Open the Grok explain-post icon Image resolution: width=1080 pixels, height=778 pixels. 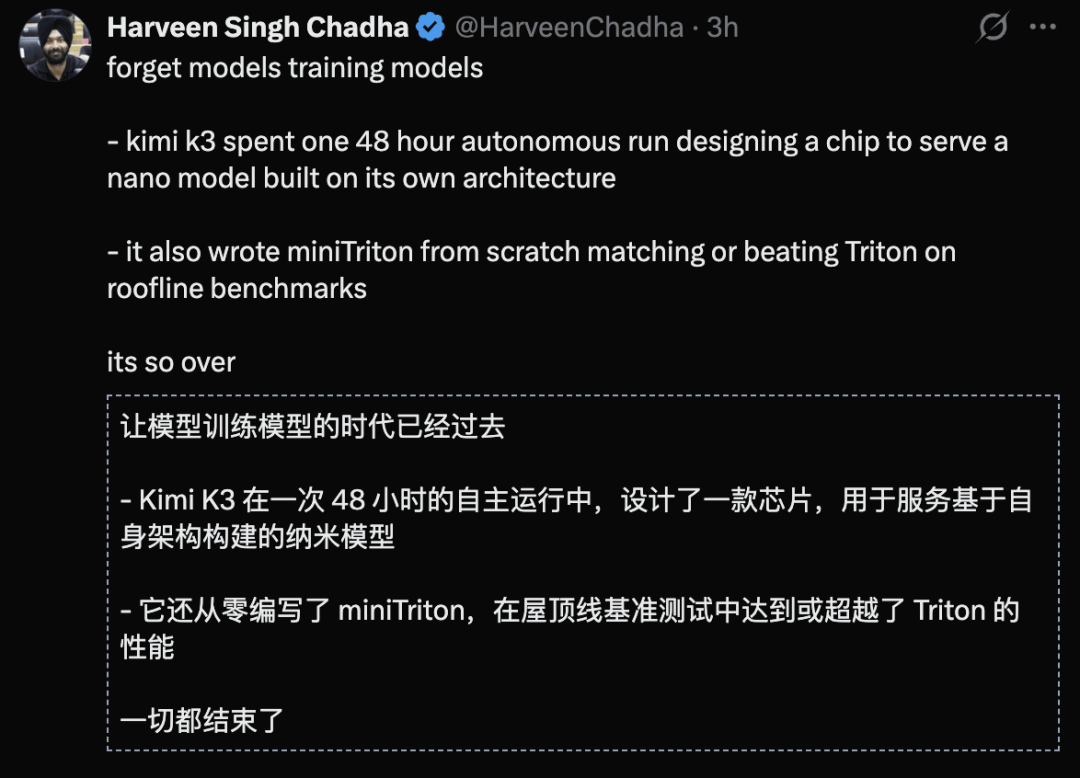pos(993,27)
